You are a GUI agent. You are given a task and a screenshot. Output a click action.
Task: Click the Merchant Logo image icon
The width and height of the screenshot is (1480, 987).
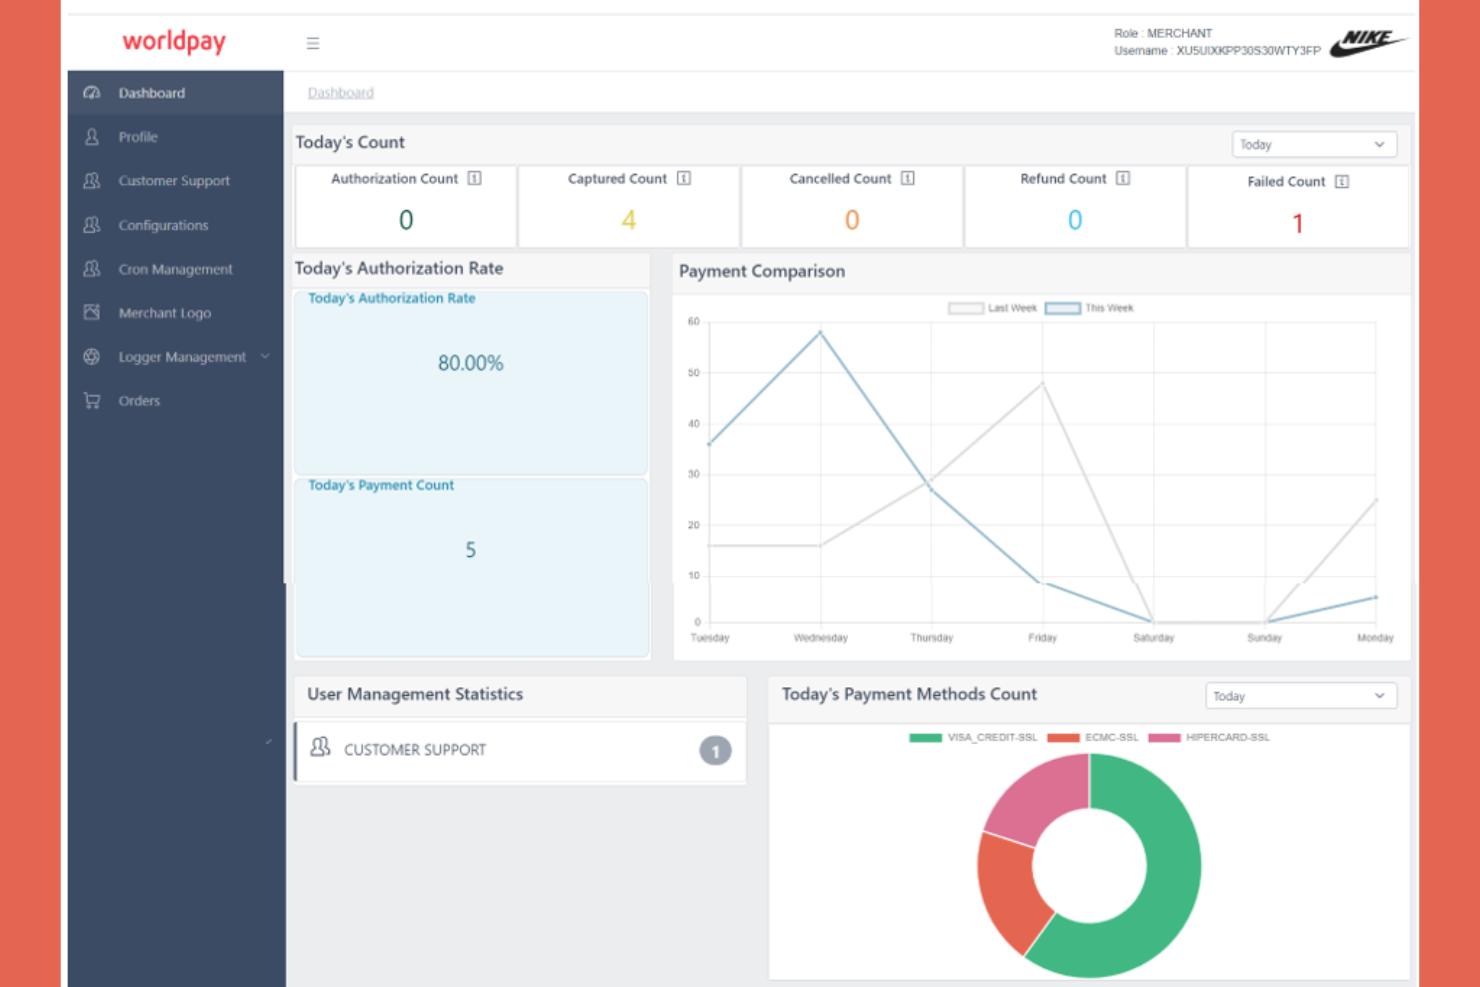91,312
